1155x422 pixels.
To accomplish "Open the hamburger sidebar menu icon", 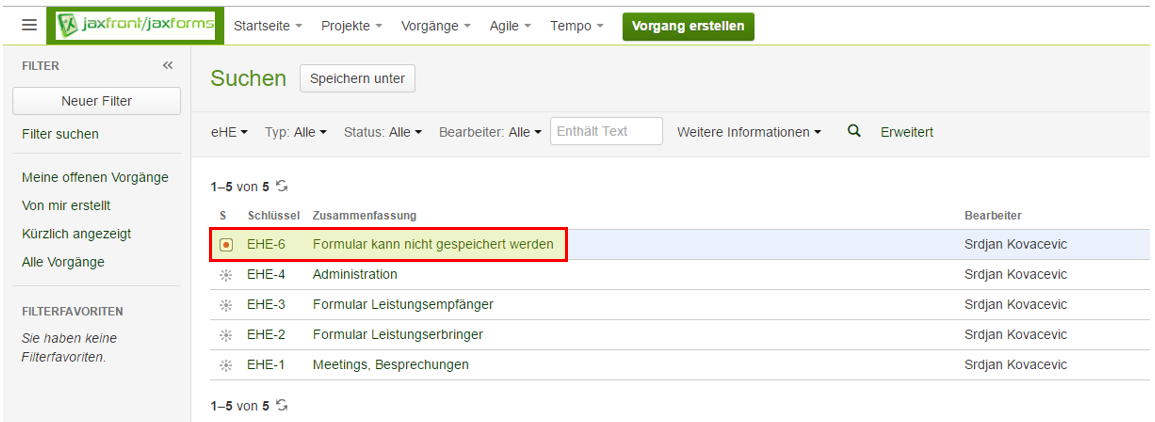I will click(x=29, y=26).
